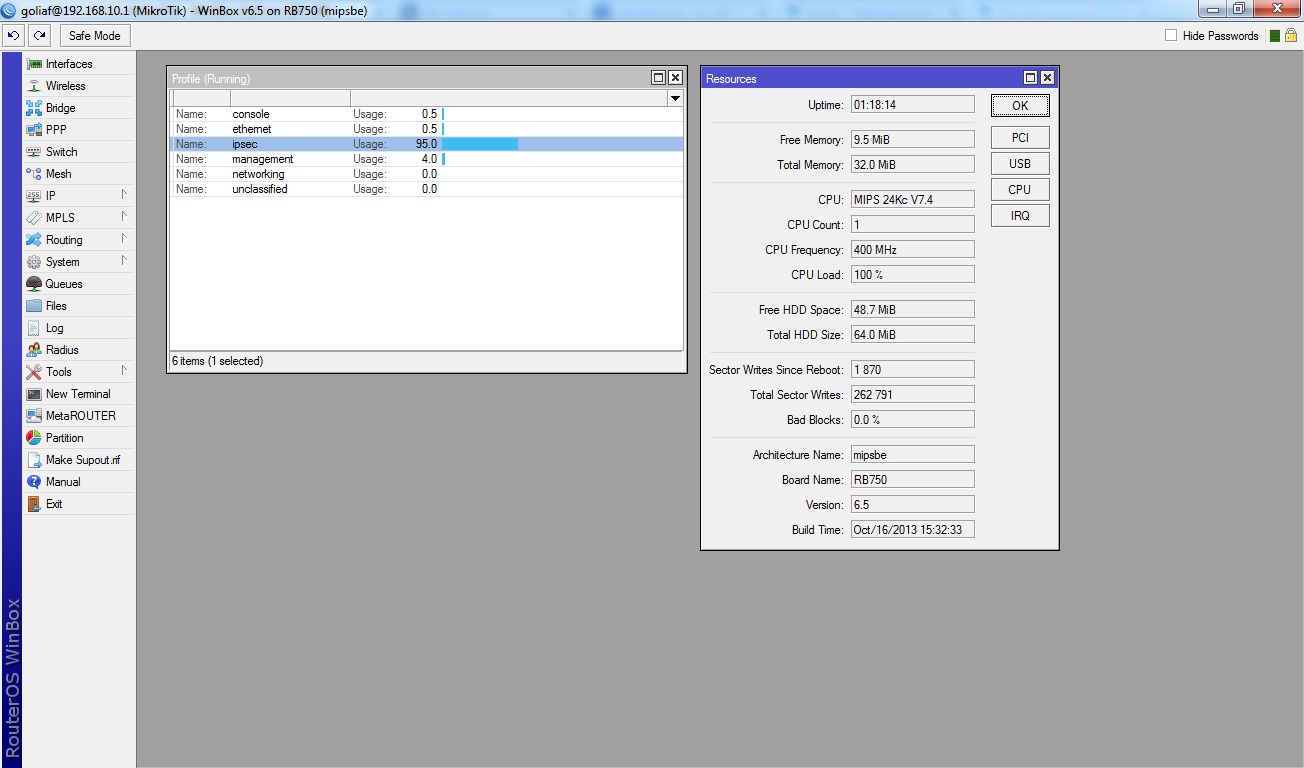1304x768 pixels.
Task: Open the Log menu label
Action: click(54, 328)
